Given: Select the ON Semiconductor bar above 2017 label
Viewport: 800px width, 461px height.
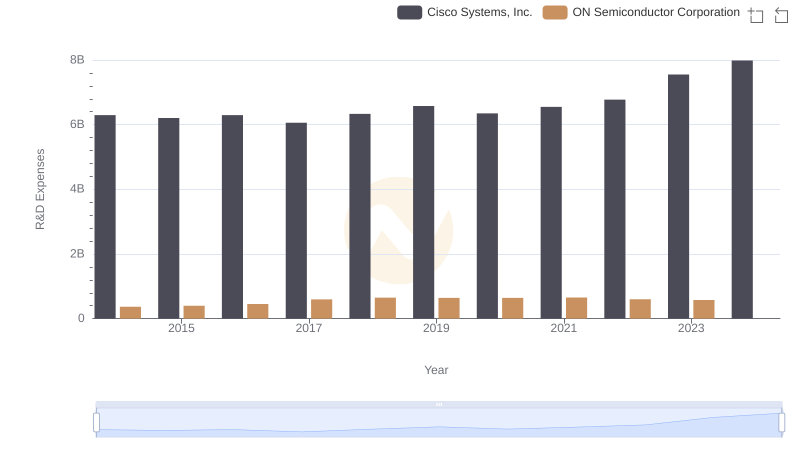Looking at the screenshot, I should [321, 309].
